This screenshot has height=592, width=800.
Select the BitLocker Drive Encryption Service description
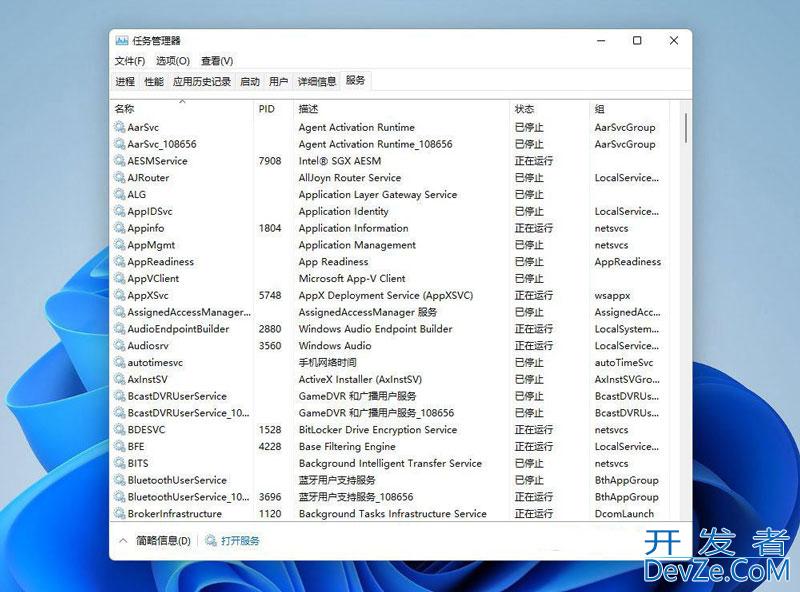(378, 430)
